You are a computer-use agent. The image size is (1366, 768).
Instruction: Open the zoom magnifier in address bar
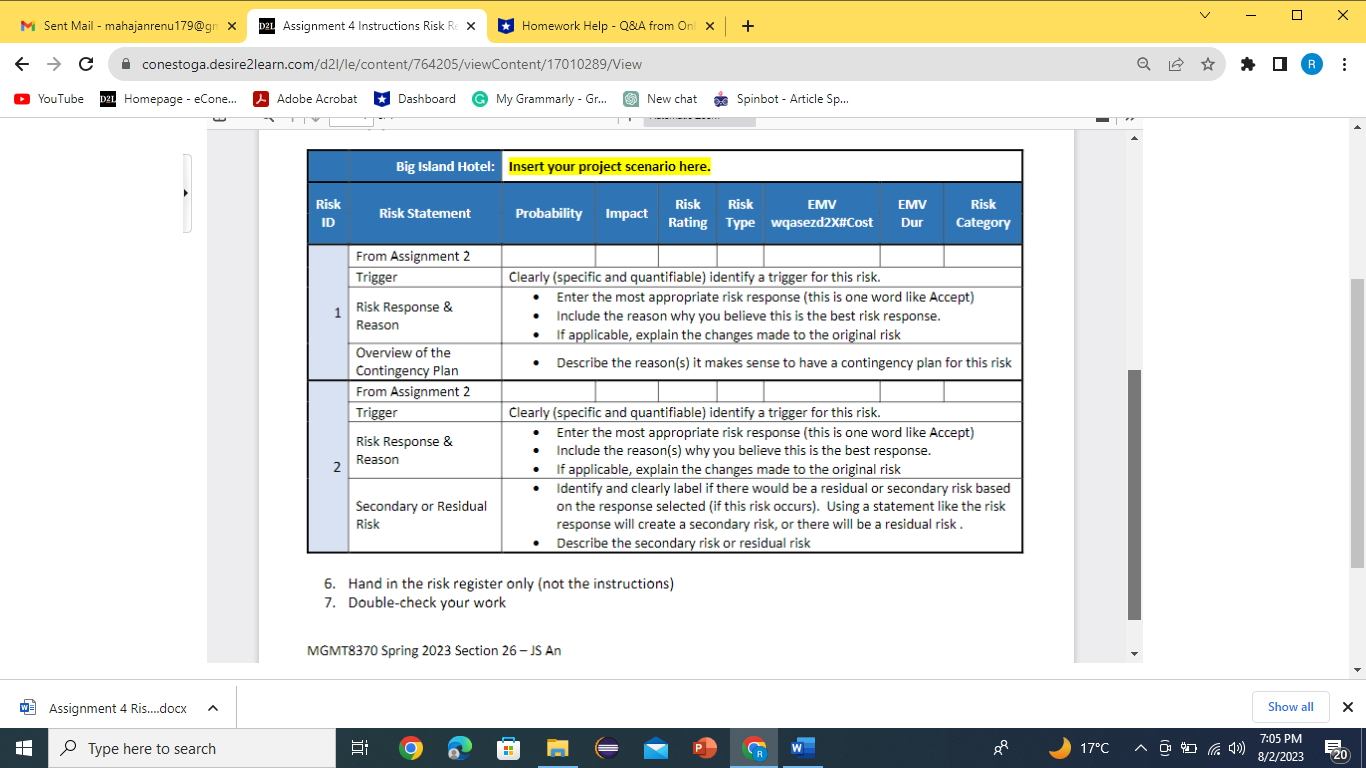[1144, 64]
